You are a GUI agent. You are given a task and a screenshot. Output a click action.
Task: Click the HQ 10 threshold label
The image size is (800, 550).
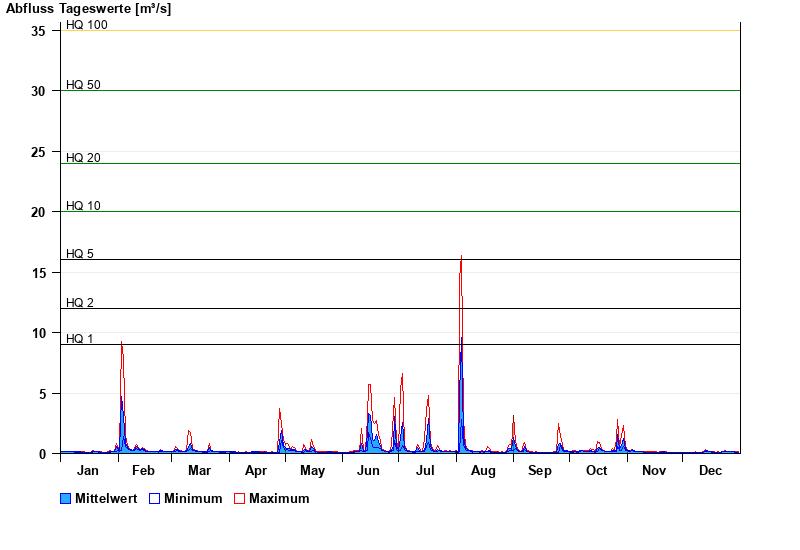pyautogui.click(x=83, y=206)
